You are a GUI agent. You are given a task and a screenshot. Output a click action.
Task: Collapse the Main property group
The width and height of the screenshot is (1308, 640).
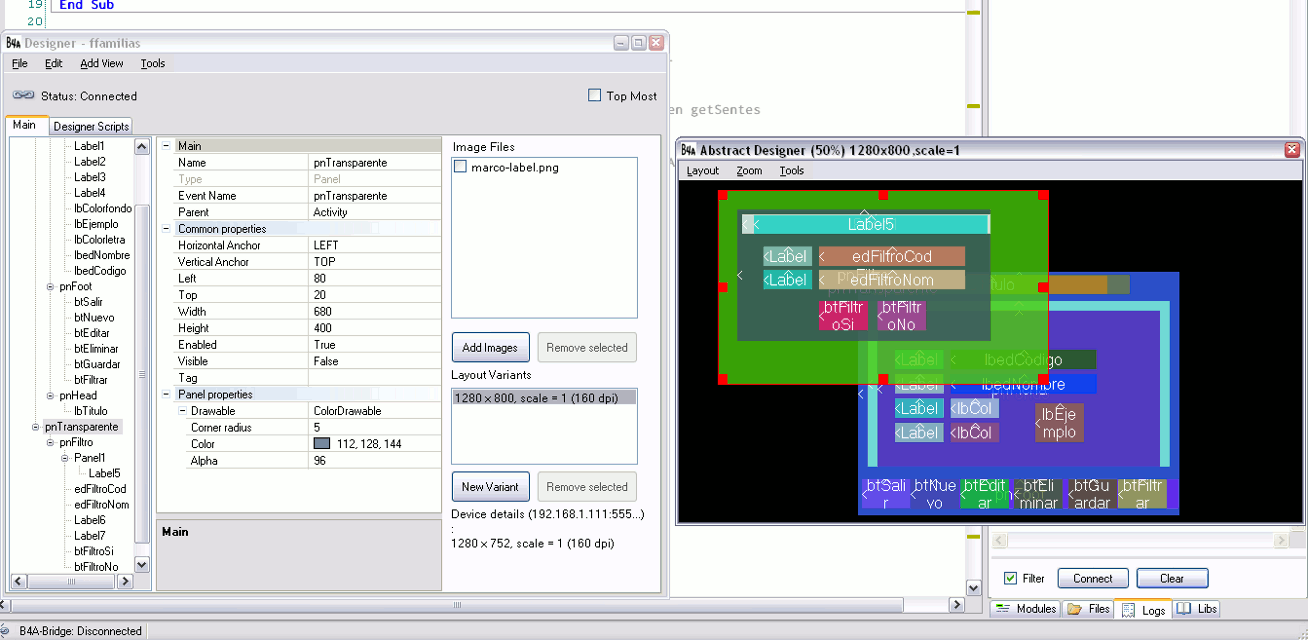pyautogui.click(x=167, y=146)
